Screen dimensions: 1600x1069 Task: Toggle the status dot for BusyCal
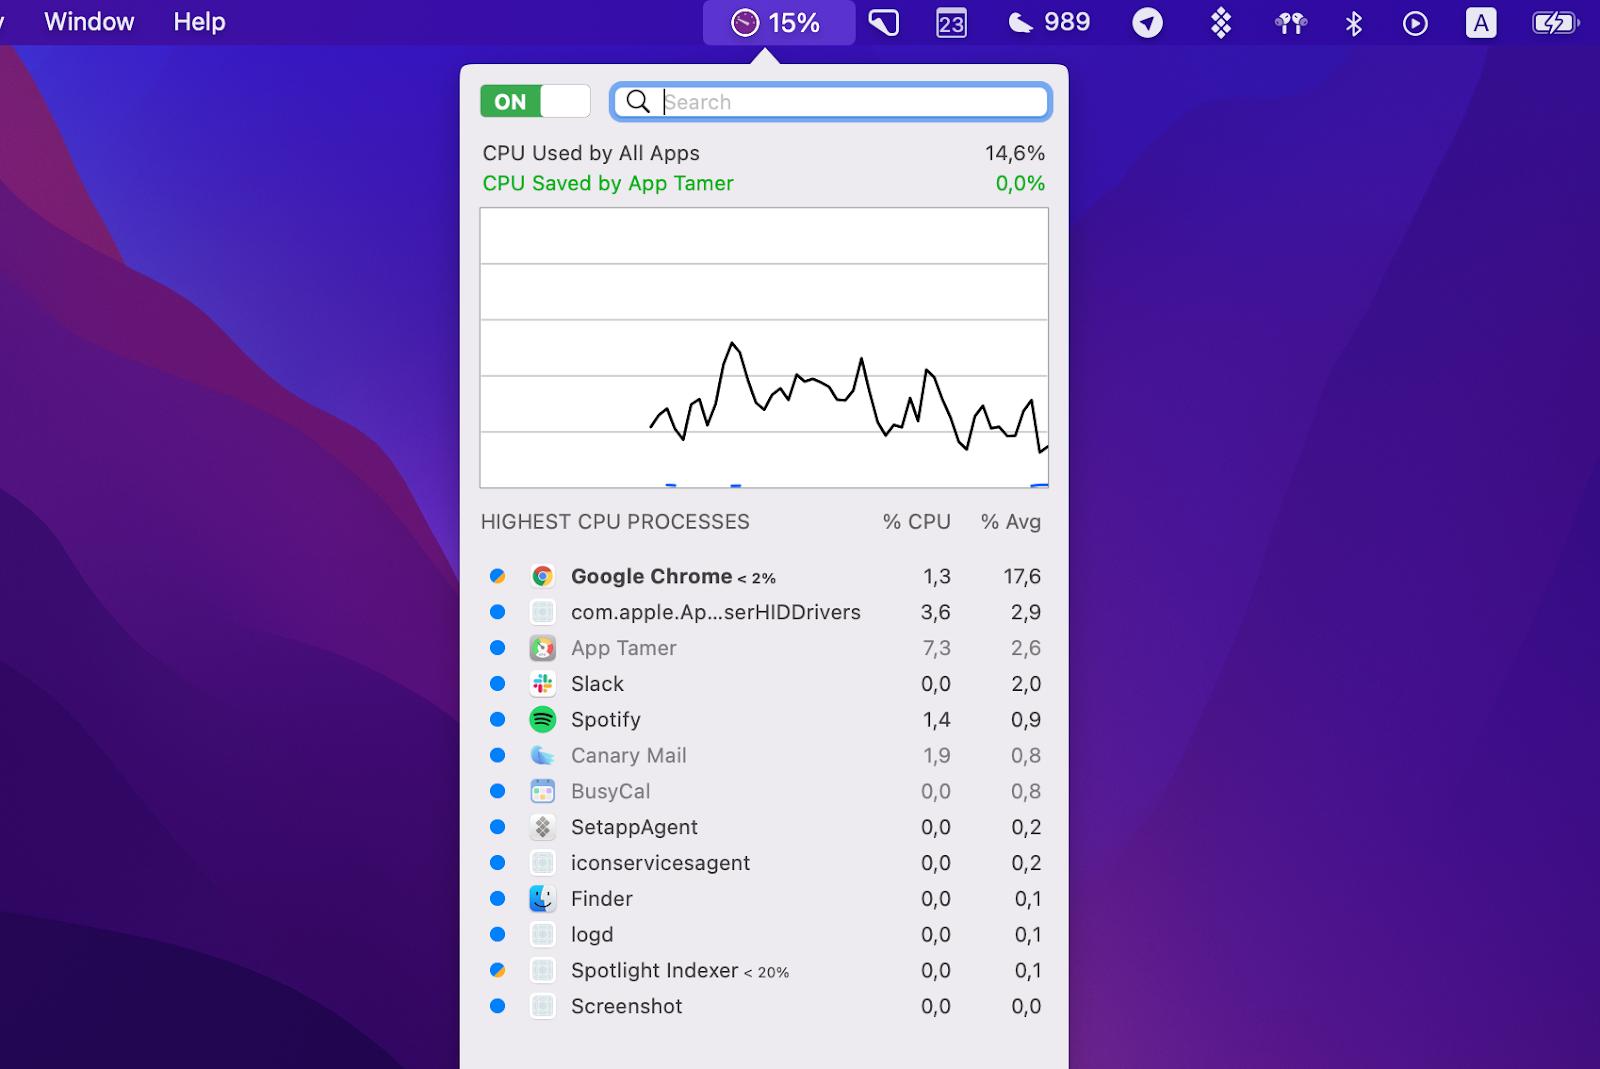coord(497,791)
